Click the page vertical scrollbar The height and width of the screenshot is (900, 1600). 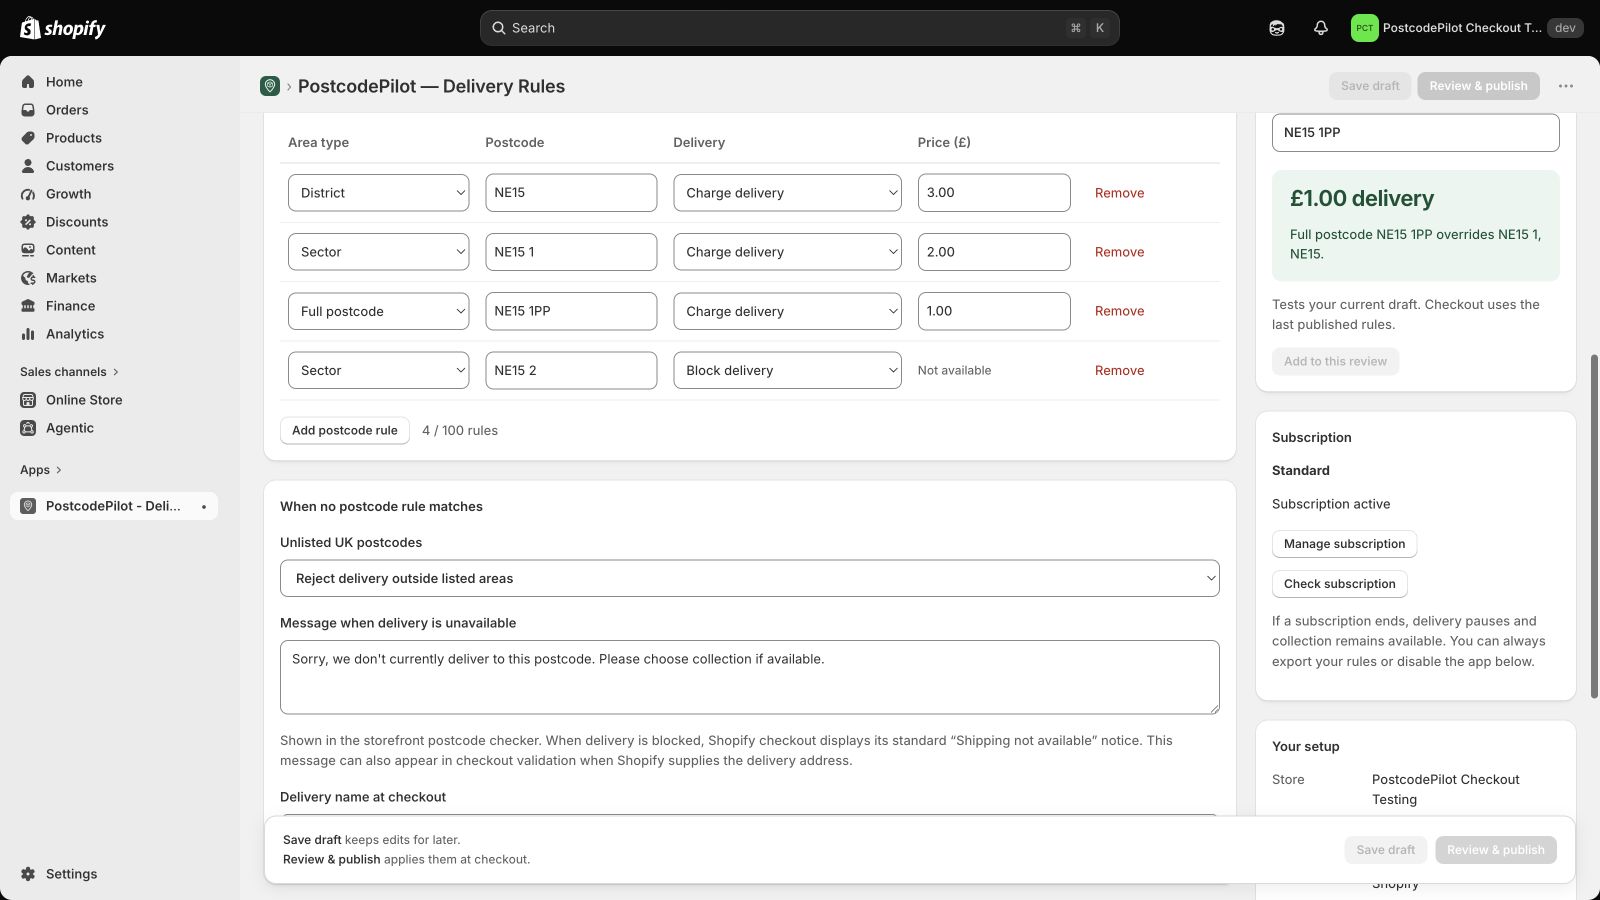(1594, 526)
